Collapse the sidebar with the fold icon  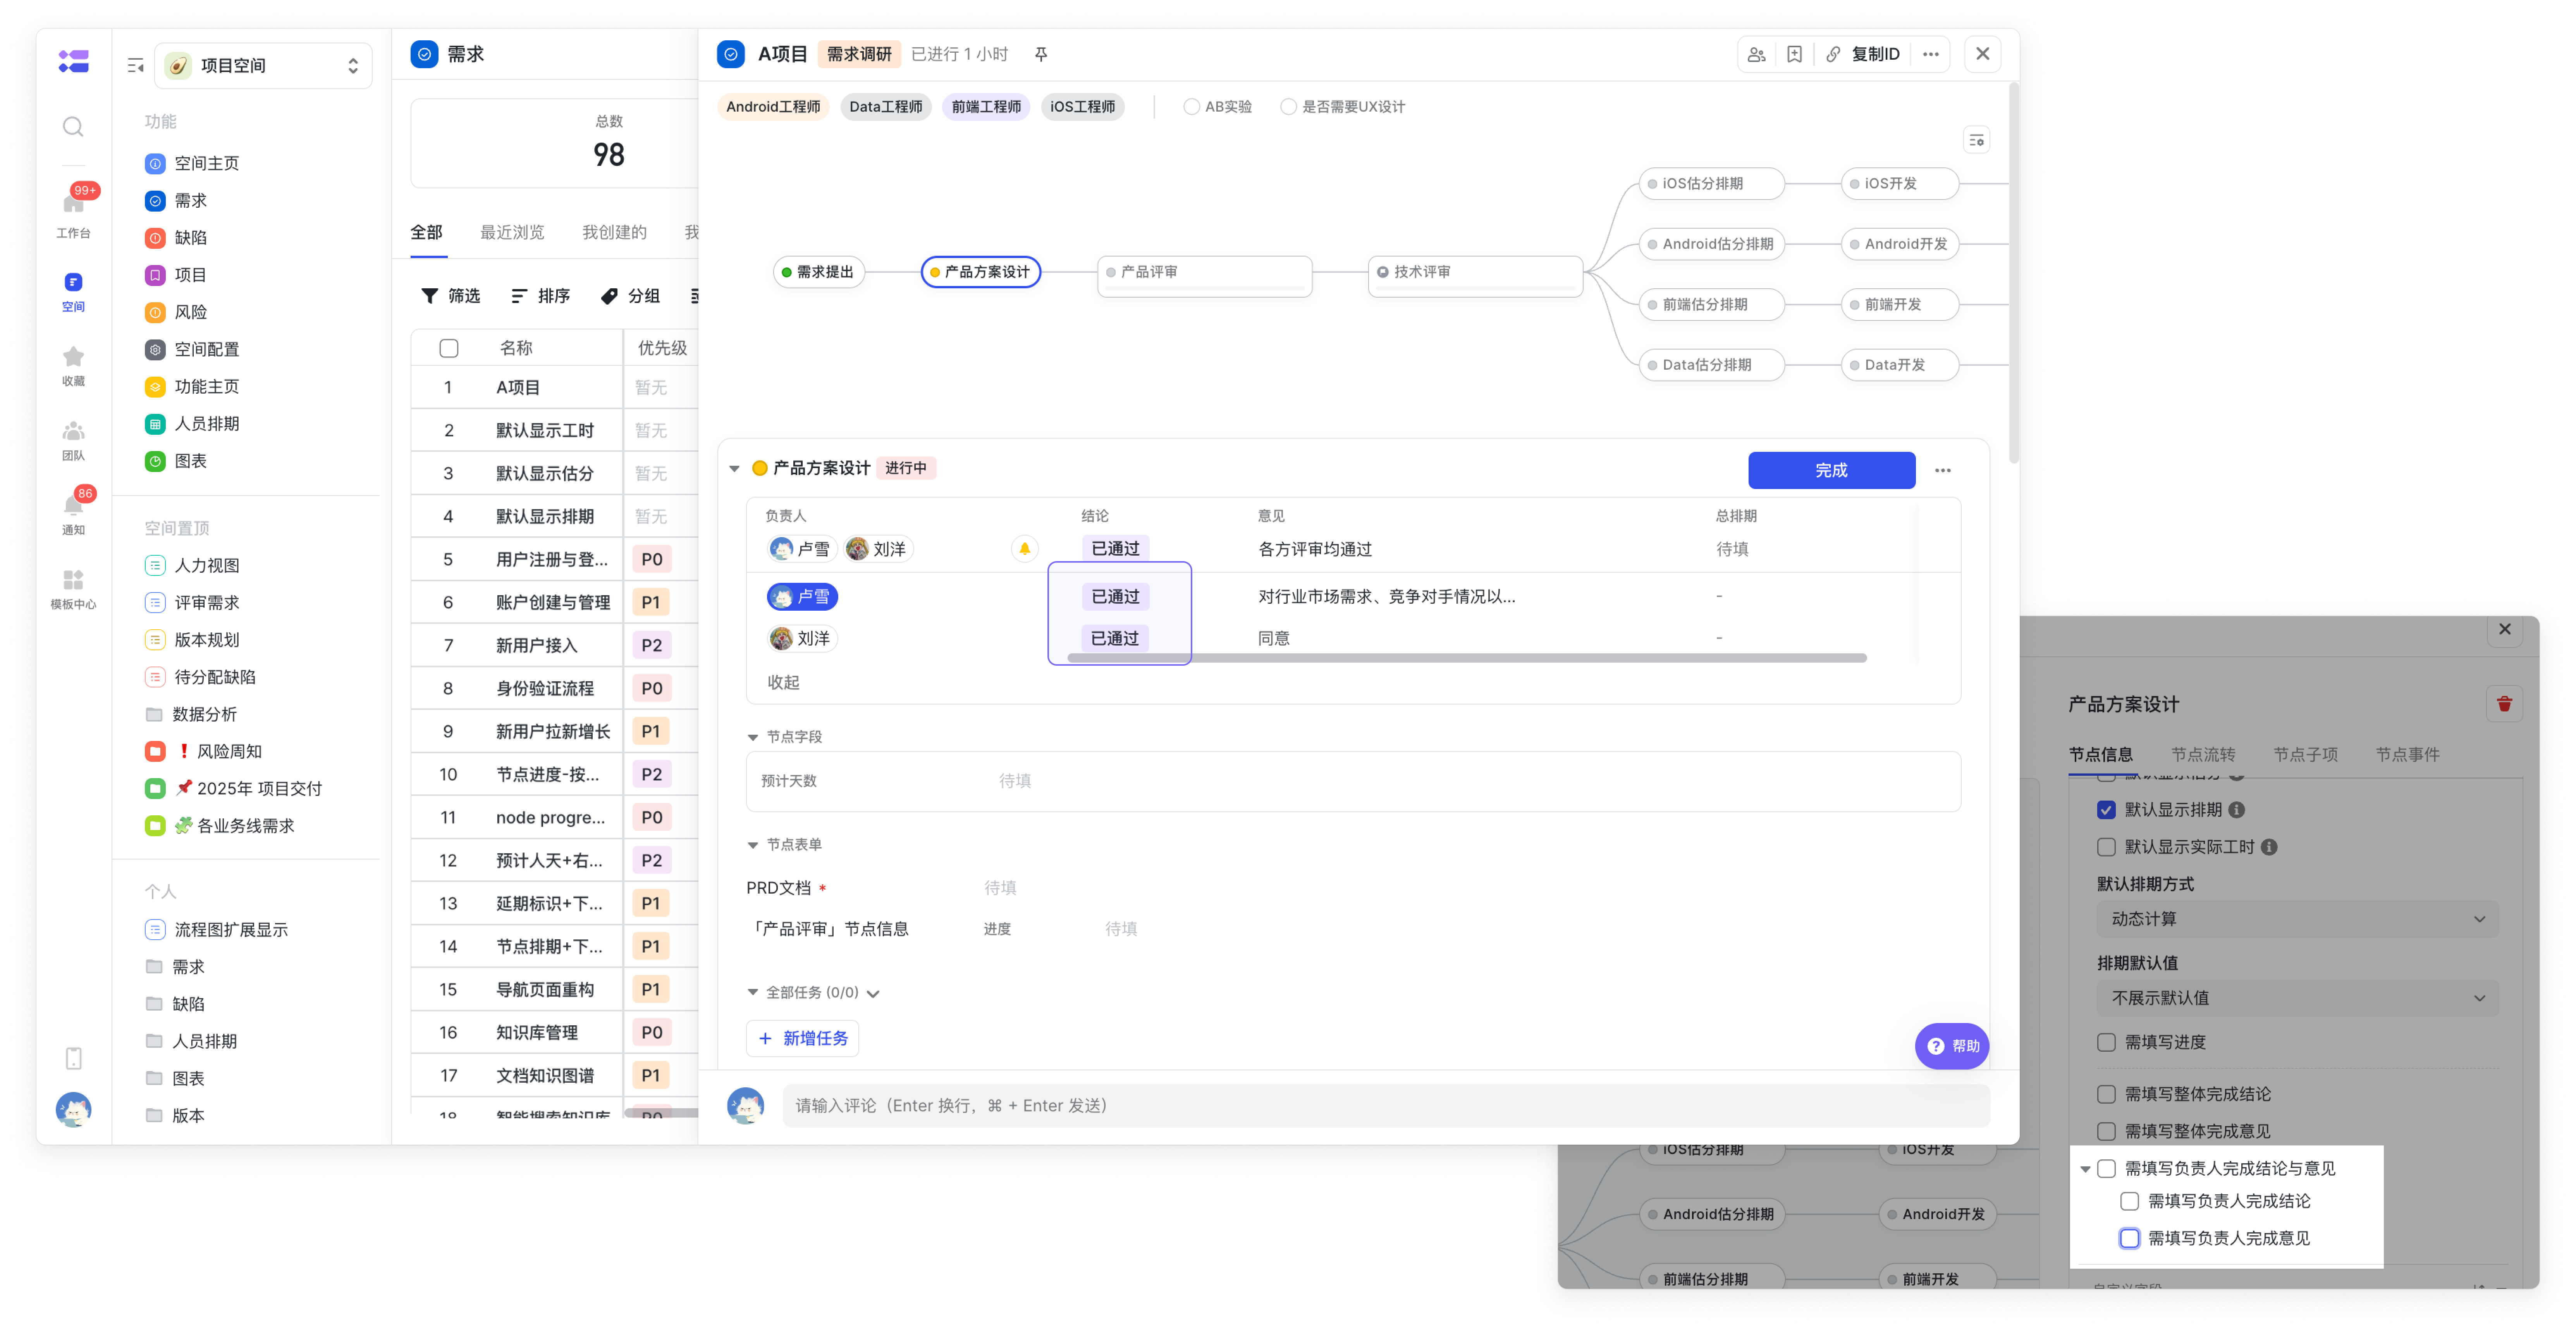[x=136, y=66]
